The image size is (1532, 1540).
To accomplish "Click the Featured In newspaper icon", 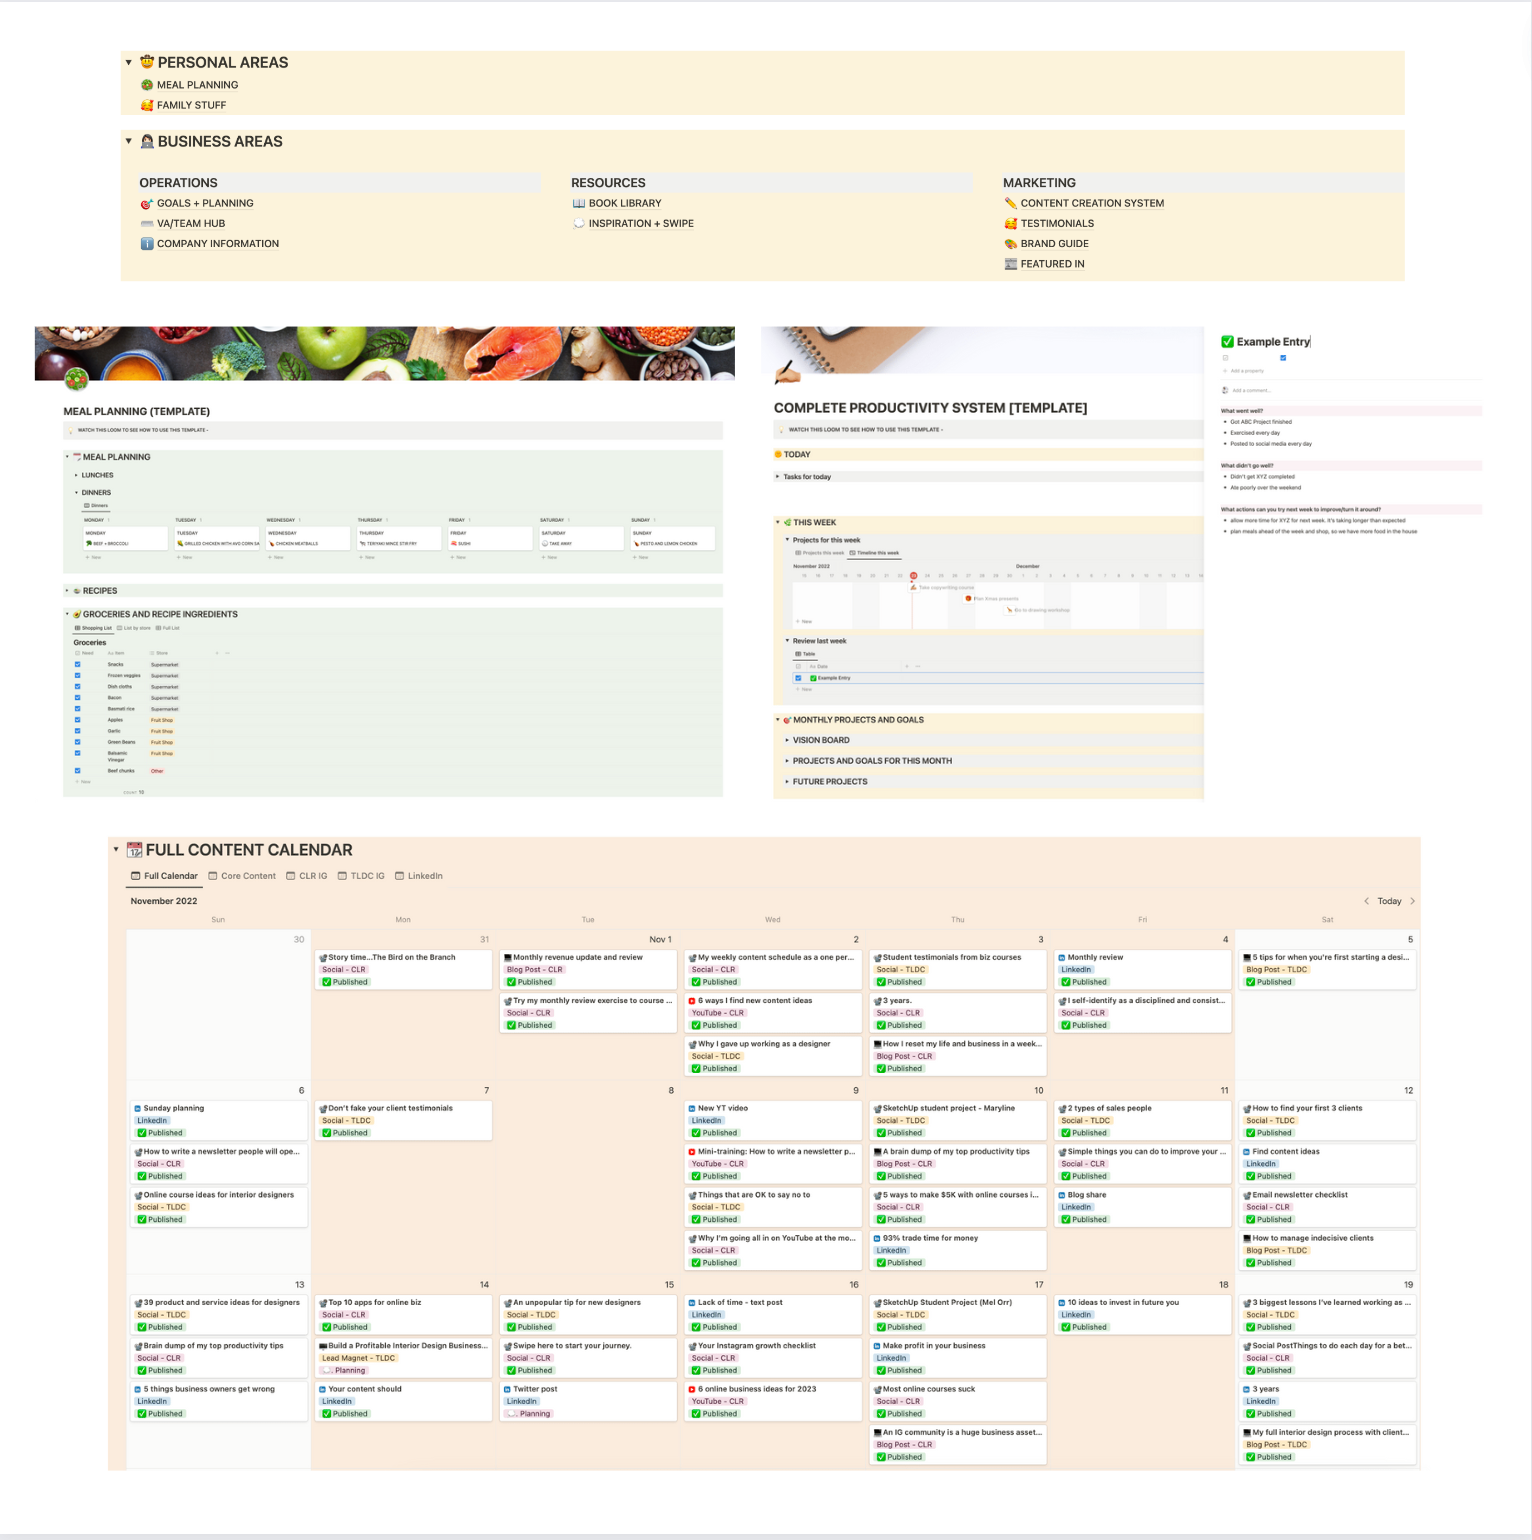I will 1010,264.
